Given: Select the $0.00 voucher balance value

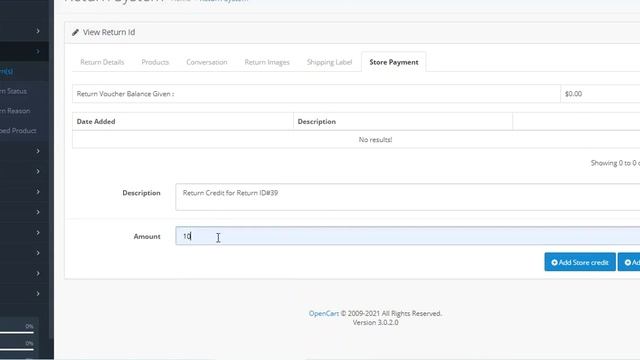Looking at the screenshot, I should (x=573, y=94).
